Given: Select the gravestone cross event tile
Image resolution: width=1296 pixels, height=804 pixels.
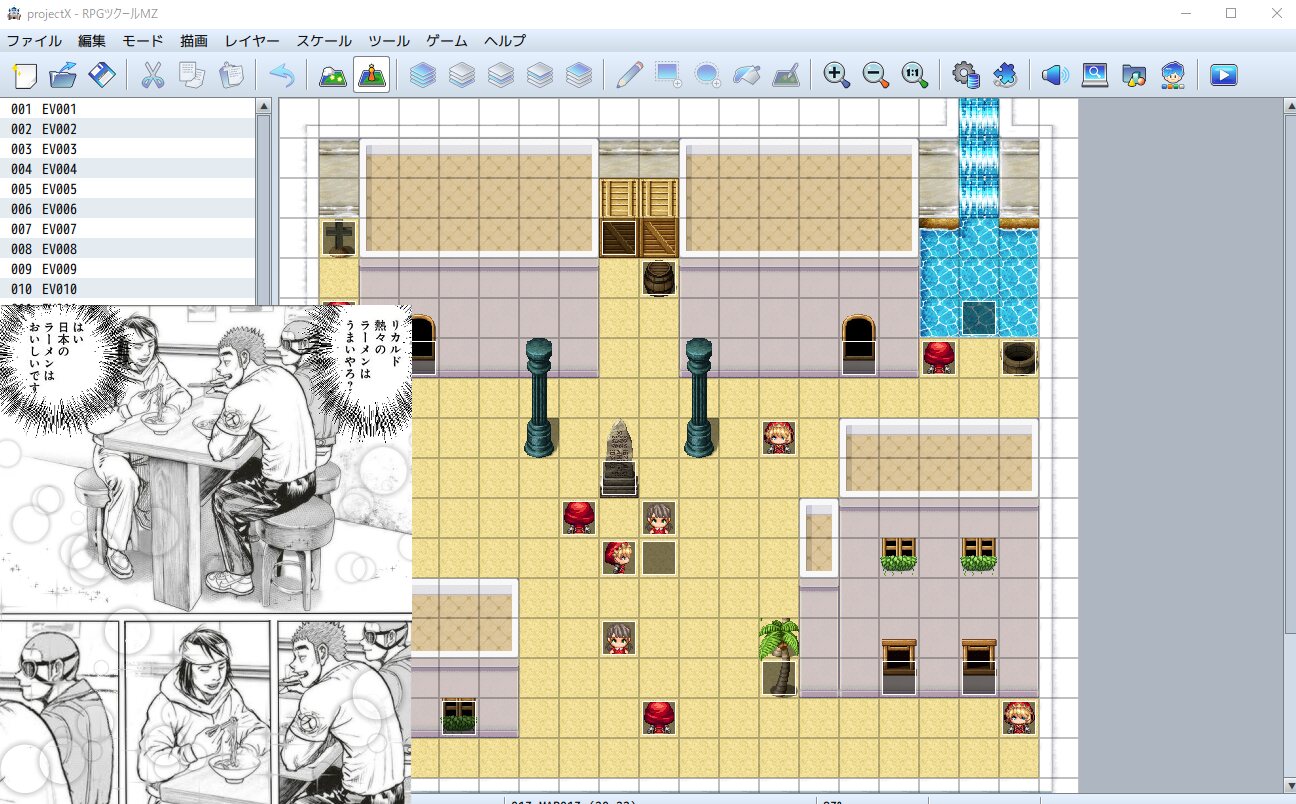Looking at the screenshot, I should click(339, 238).
